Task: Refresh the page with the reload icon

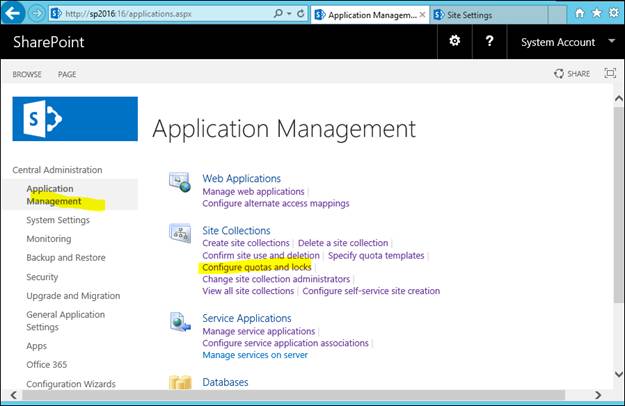Action: point(301,14)
